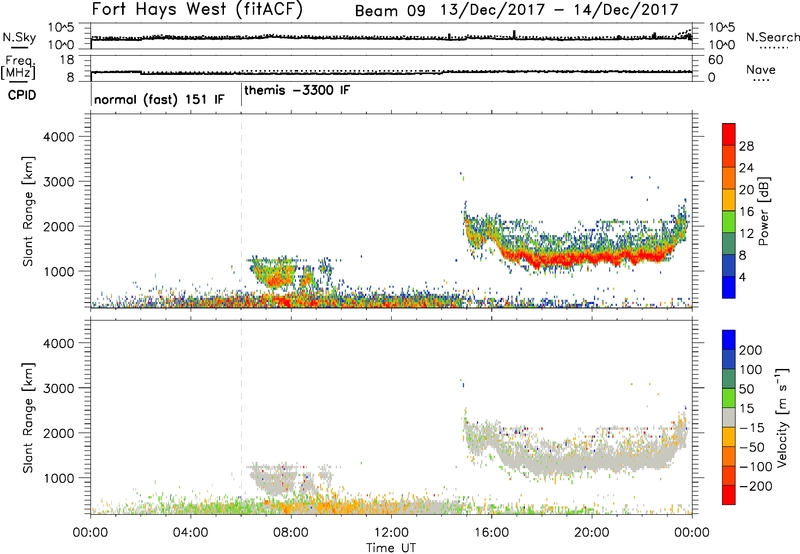Select the 'normal (fast) 151 IF' CPID text
The height and width of the screenshot is (554, 800).
pyautogui.click(x=159, y=99)
